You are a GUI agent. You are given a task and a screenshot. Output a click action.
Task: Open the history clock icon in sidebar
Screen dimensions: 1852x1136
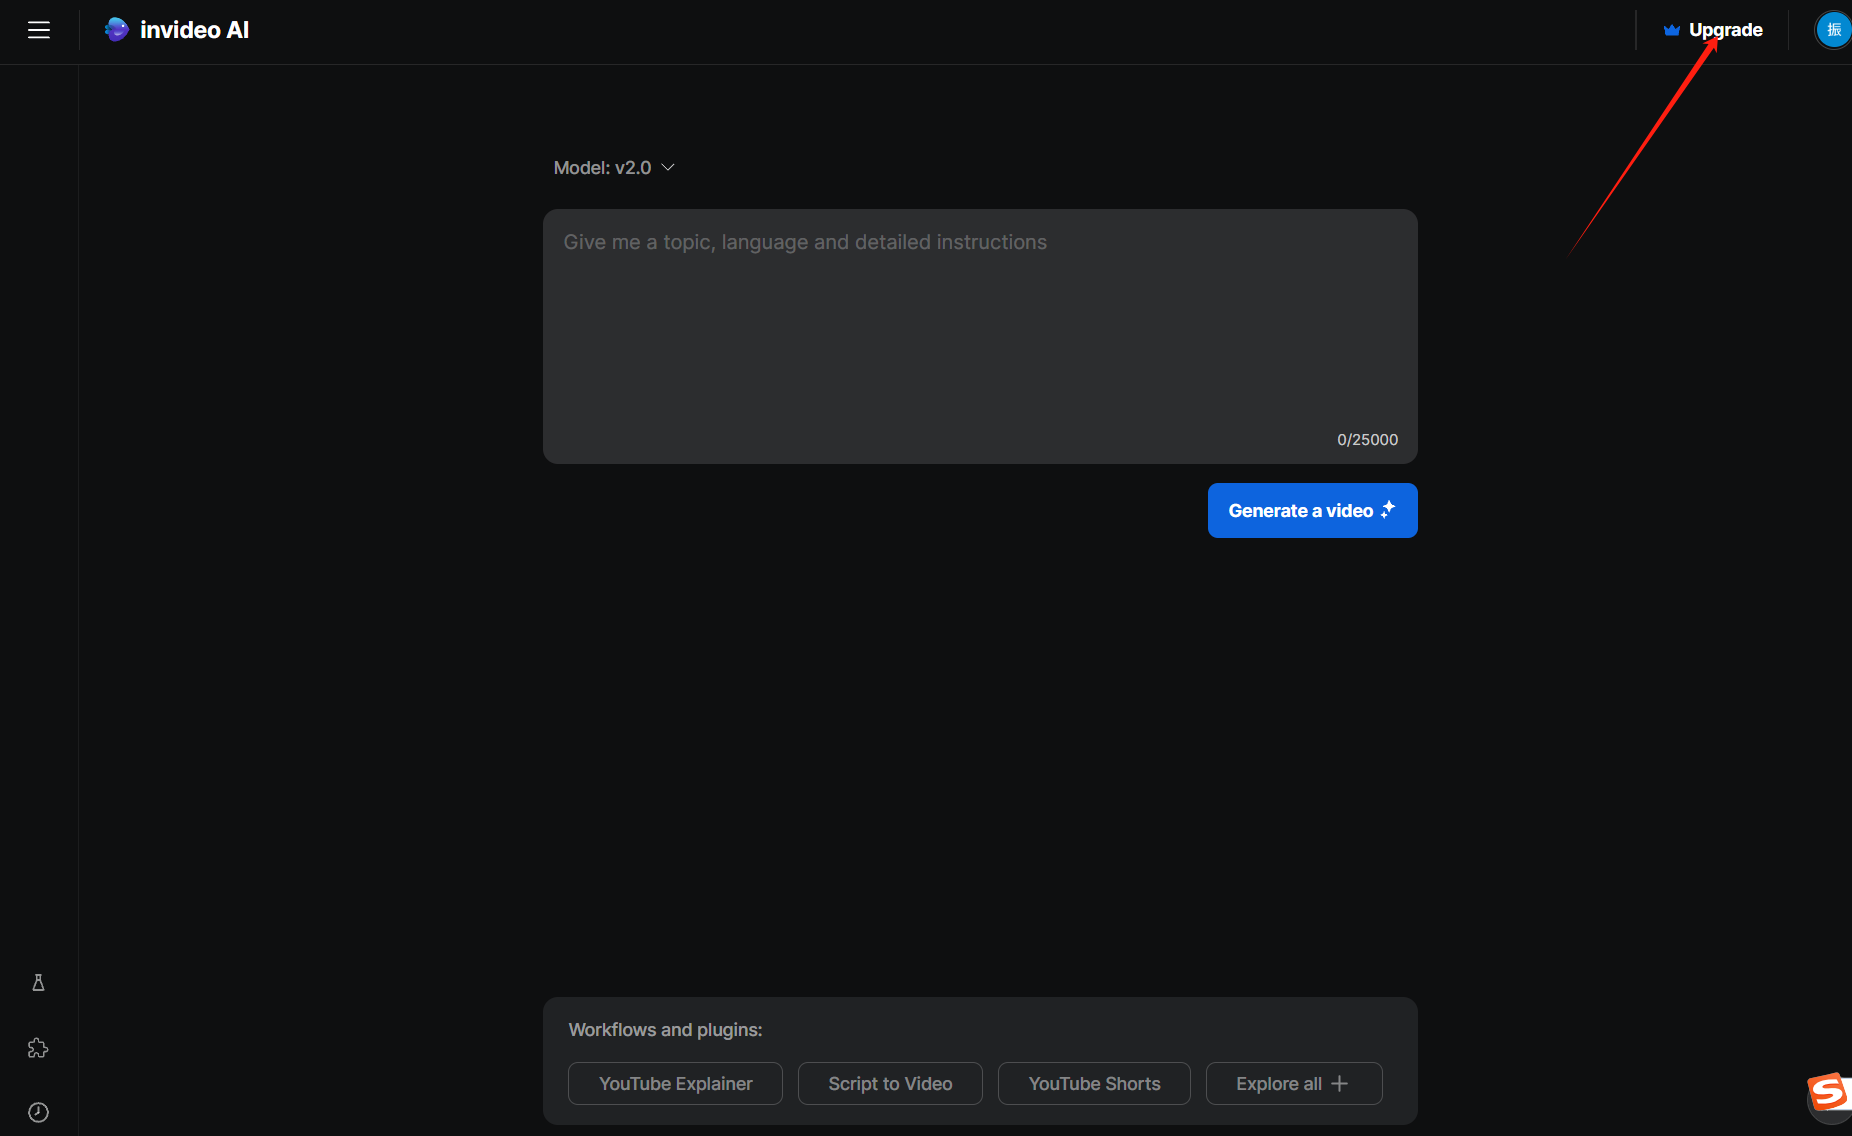tap(38, 1112)
